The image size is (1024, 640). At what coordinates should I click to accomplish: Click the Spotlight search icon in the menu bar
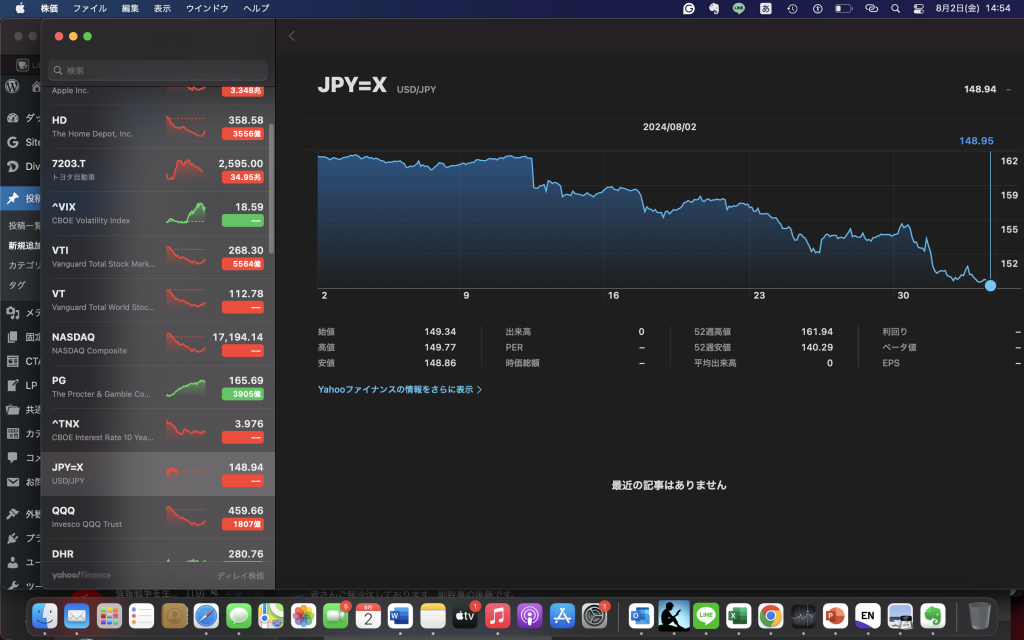pos(894,8)
